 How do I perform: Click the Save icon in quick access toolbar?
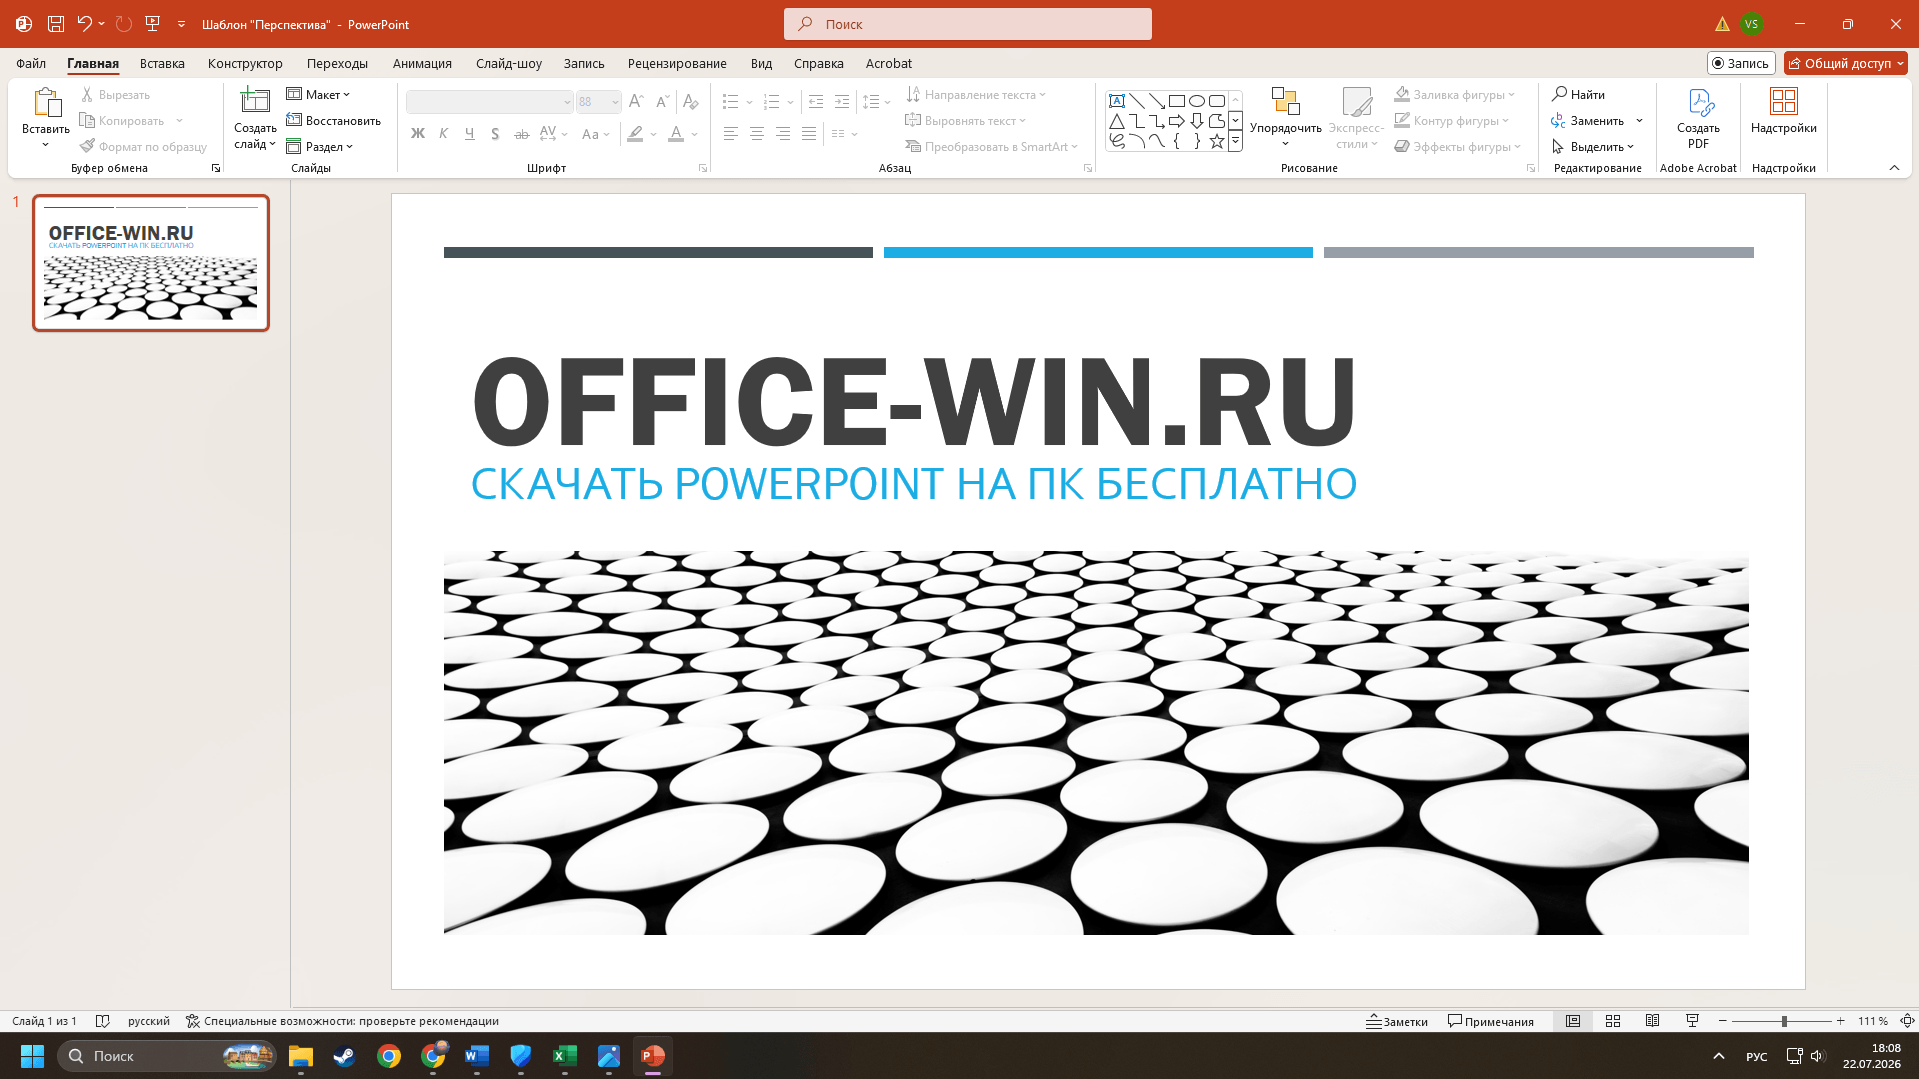pyautogui.click(x=56, y=24)
